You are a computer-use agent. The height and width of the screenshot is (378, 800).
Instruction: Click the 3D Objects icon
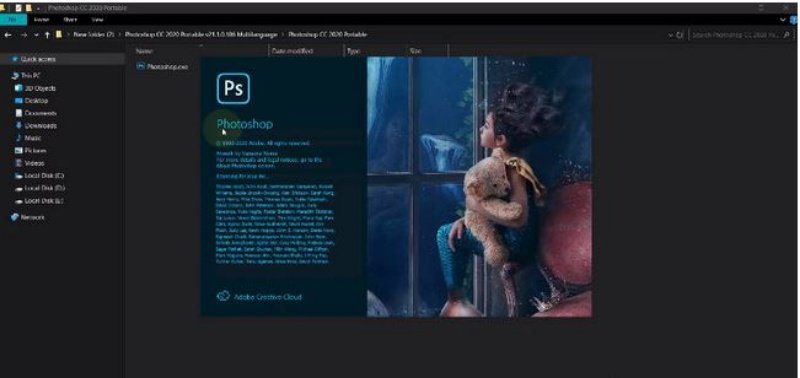19,88
